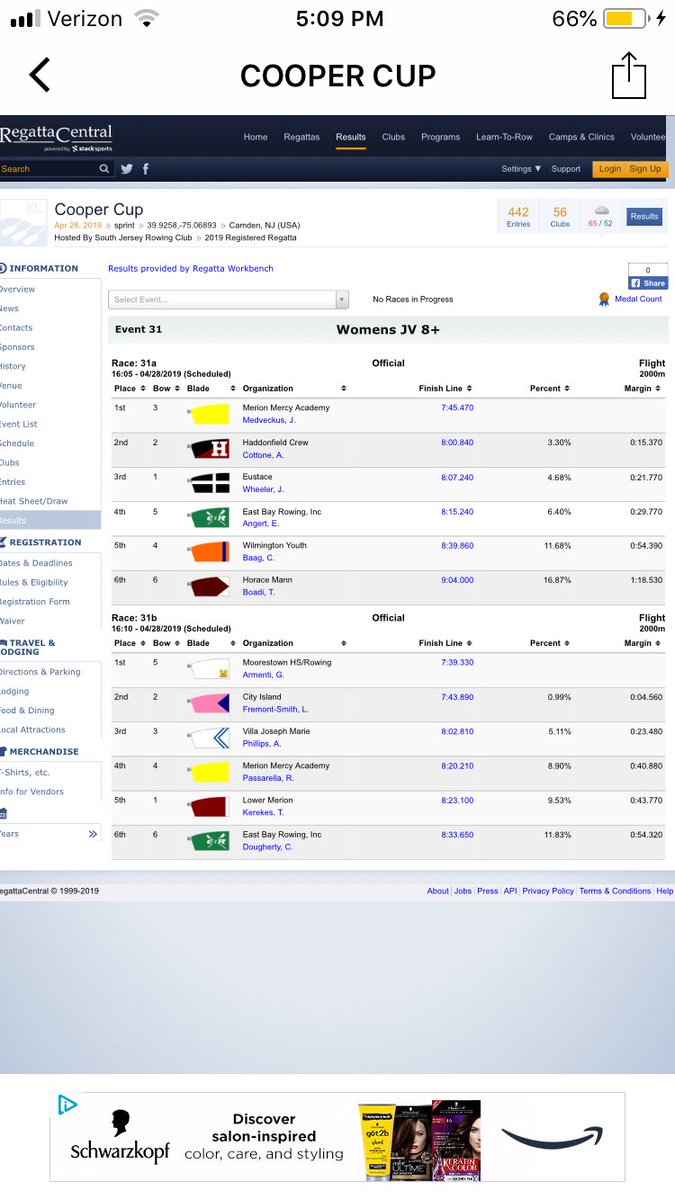Click the Wilmington Youth orange blade
The height and width of the screenshot is (1200, 675).
(208, 552)
